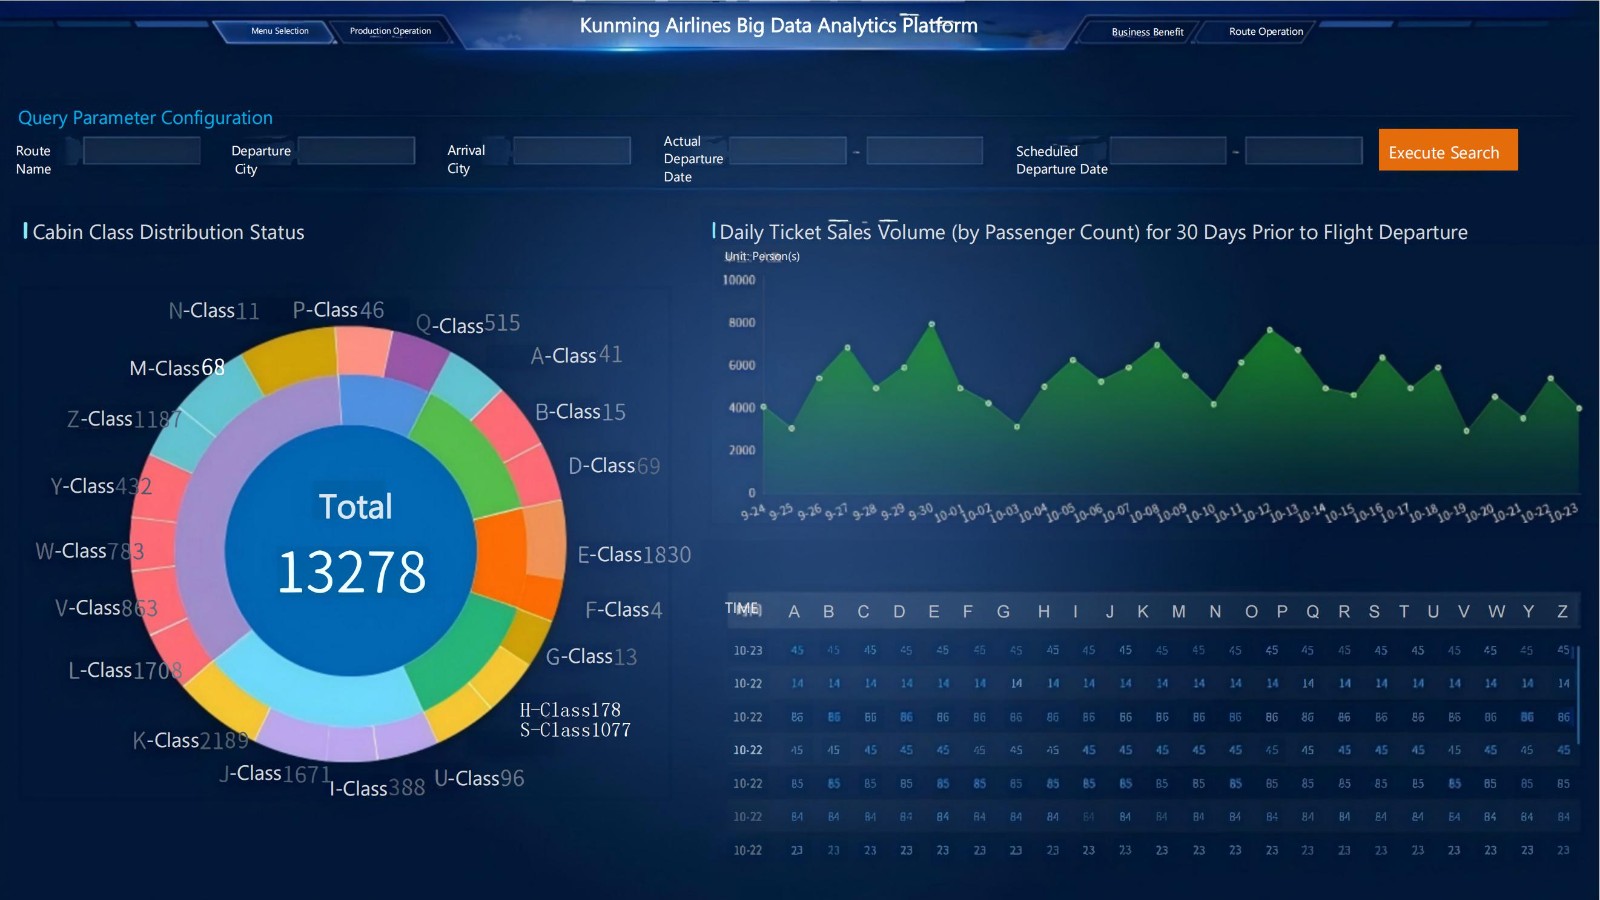Screen dimensions: 1600x900
Task: Open the Scheduled Departure Date start field
Action: (1167, 151)
